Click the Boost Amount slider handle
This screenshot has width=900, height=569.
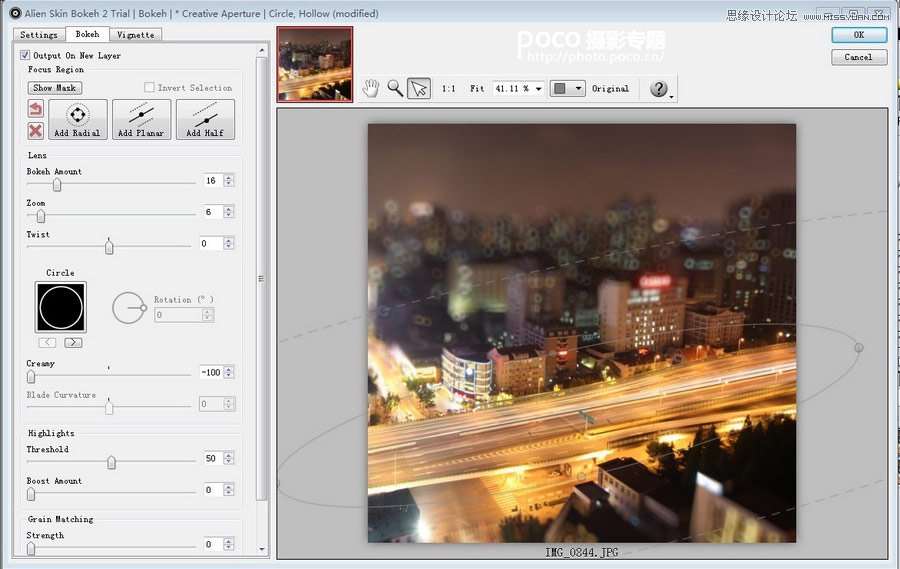(x=31, y=494)
